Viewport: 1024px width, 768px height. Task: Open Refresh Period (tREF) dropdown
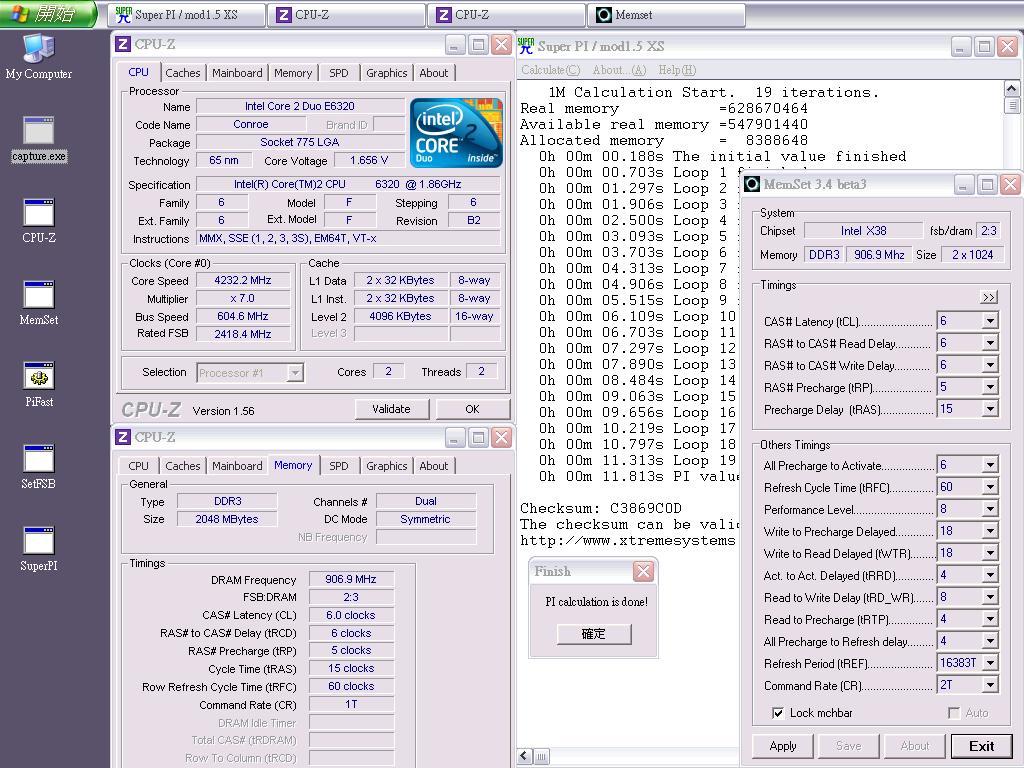pyautogui.click(x=991, y=664)
